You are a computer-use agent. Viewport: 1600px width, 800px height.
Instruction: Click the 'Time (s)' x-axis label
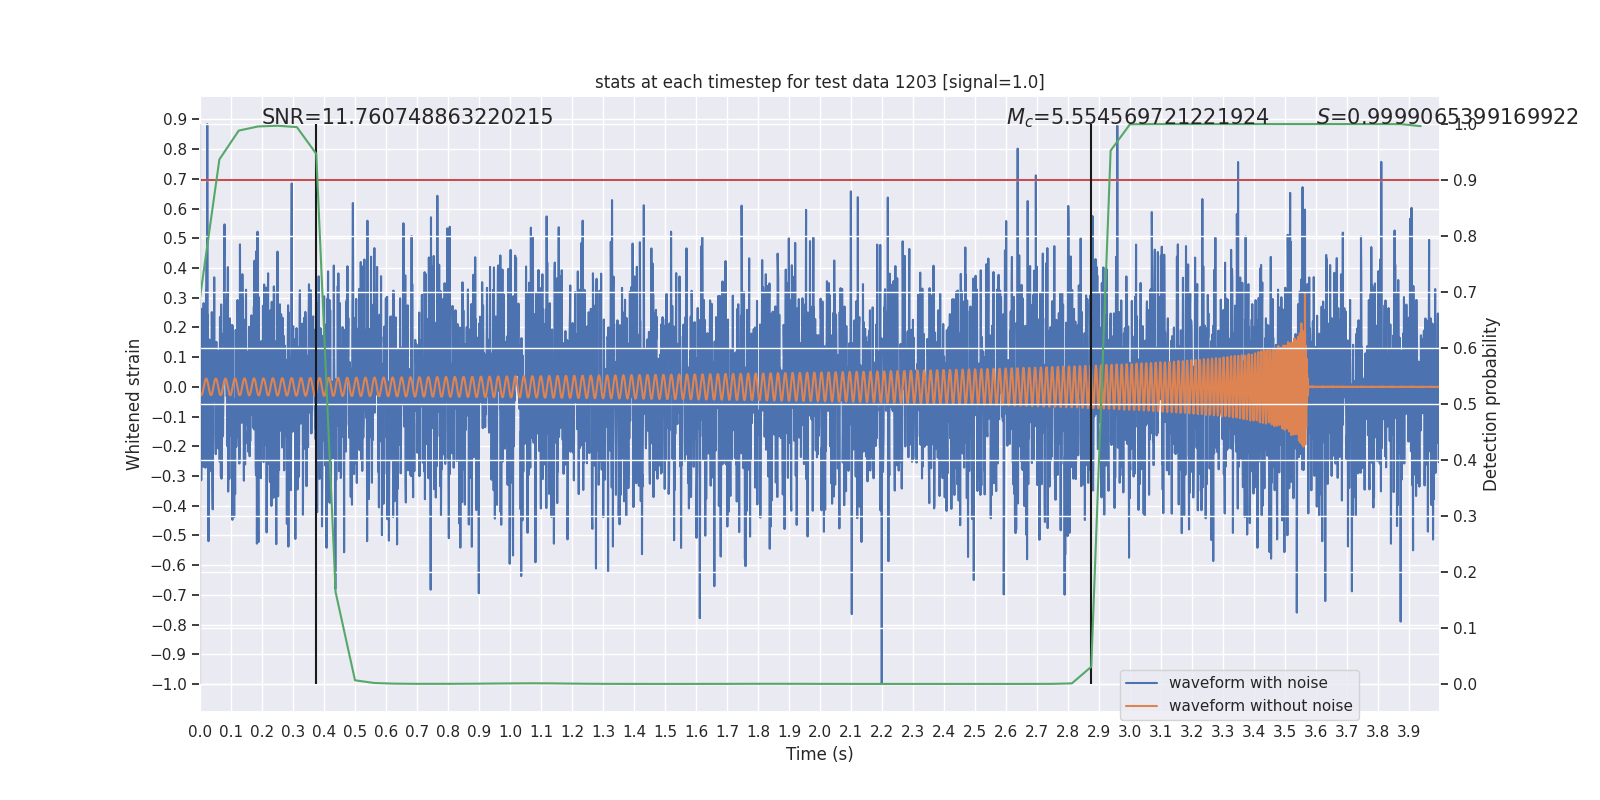coord(819,754)
